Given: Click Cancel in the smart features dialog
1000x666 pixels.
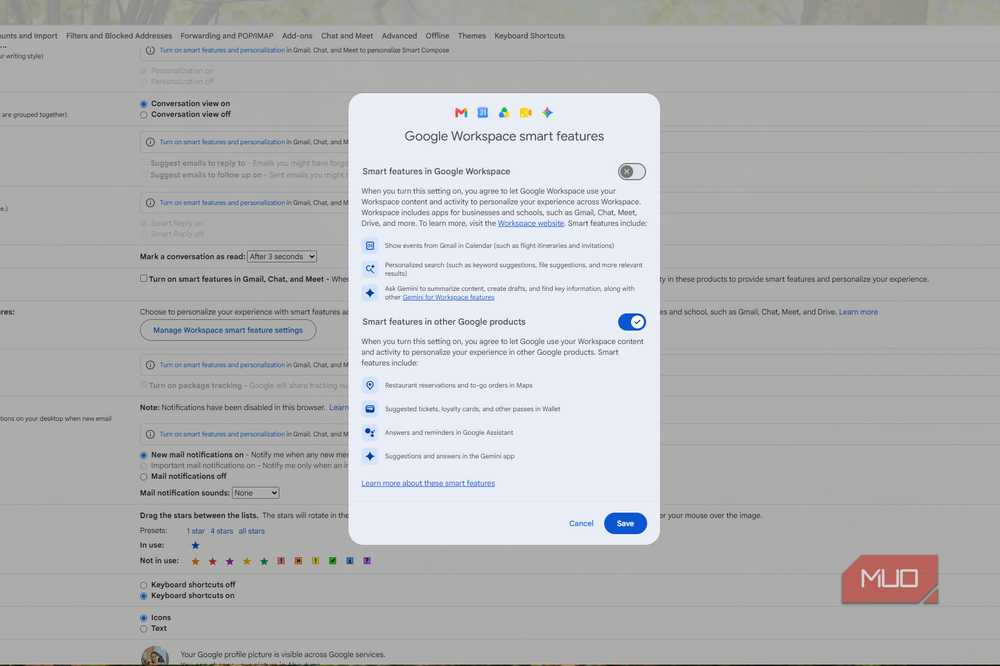Looking at the screenshot, I should coord(581,524).
